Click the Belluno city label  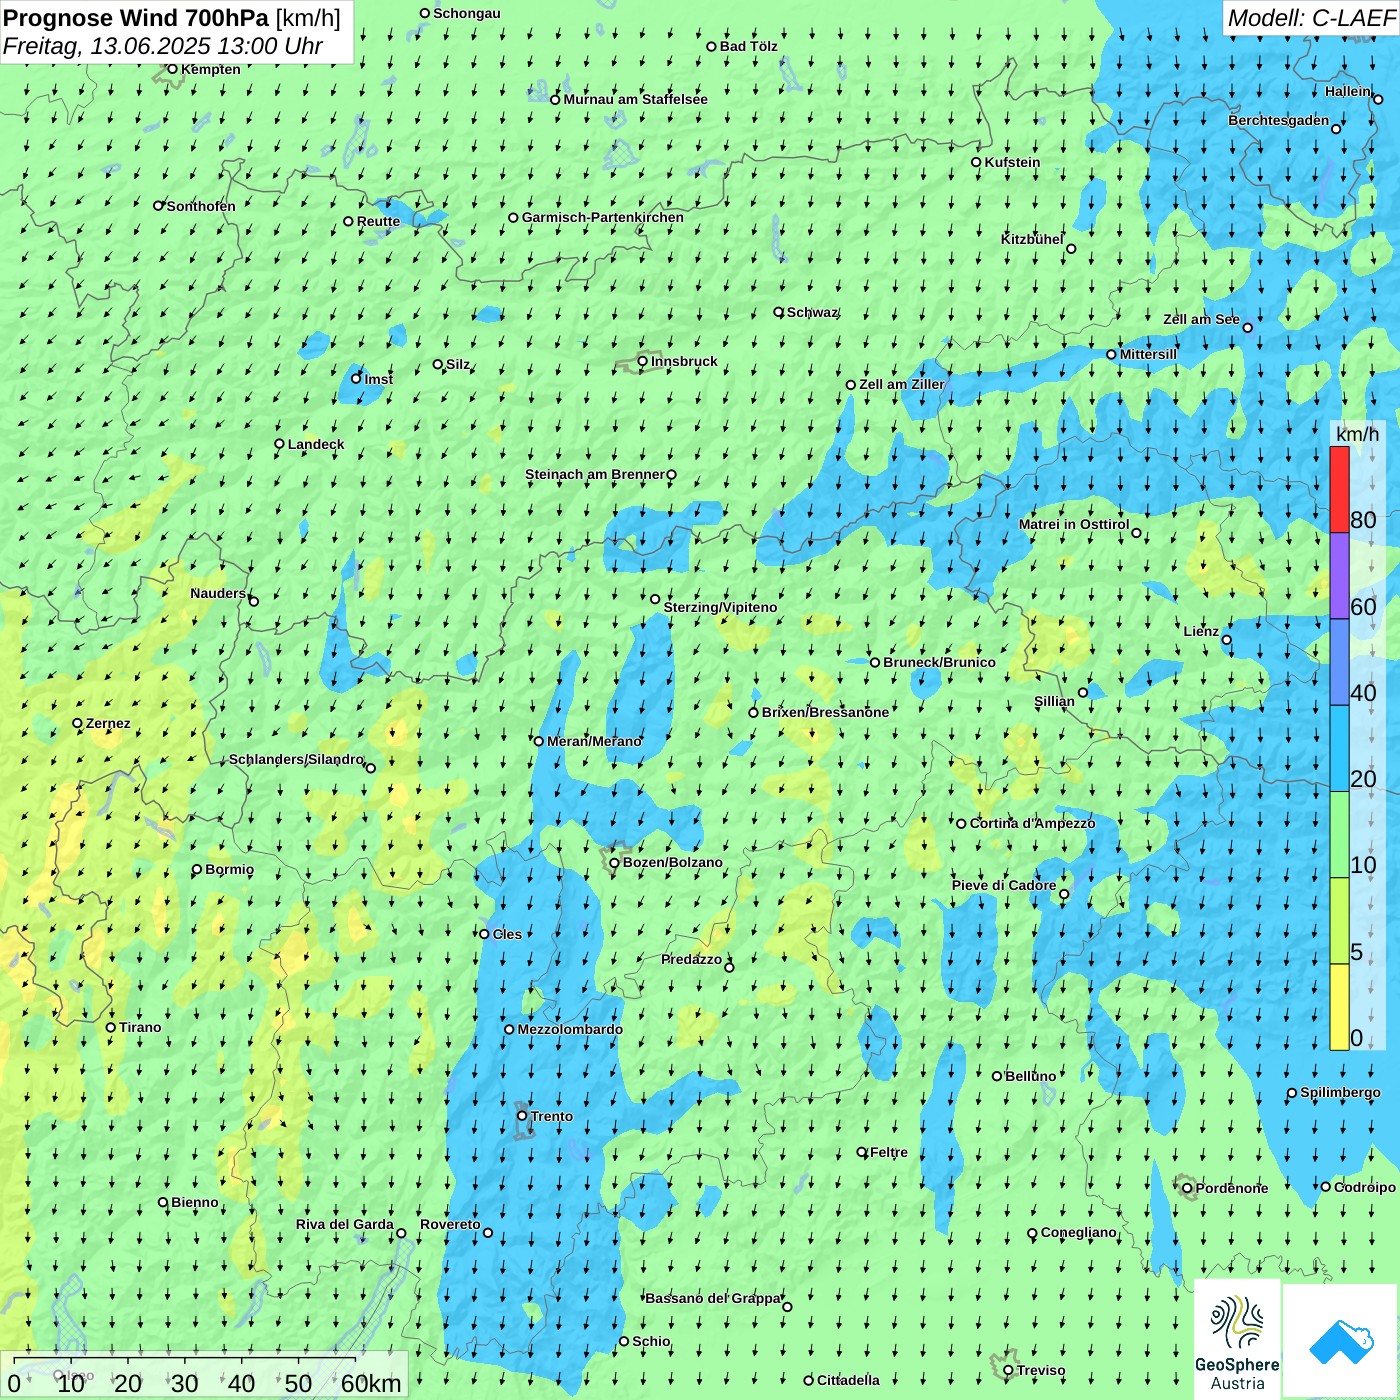pyautogui.click(x=1030, y=1076)
